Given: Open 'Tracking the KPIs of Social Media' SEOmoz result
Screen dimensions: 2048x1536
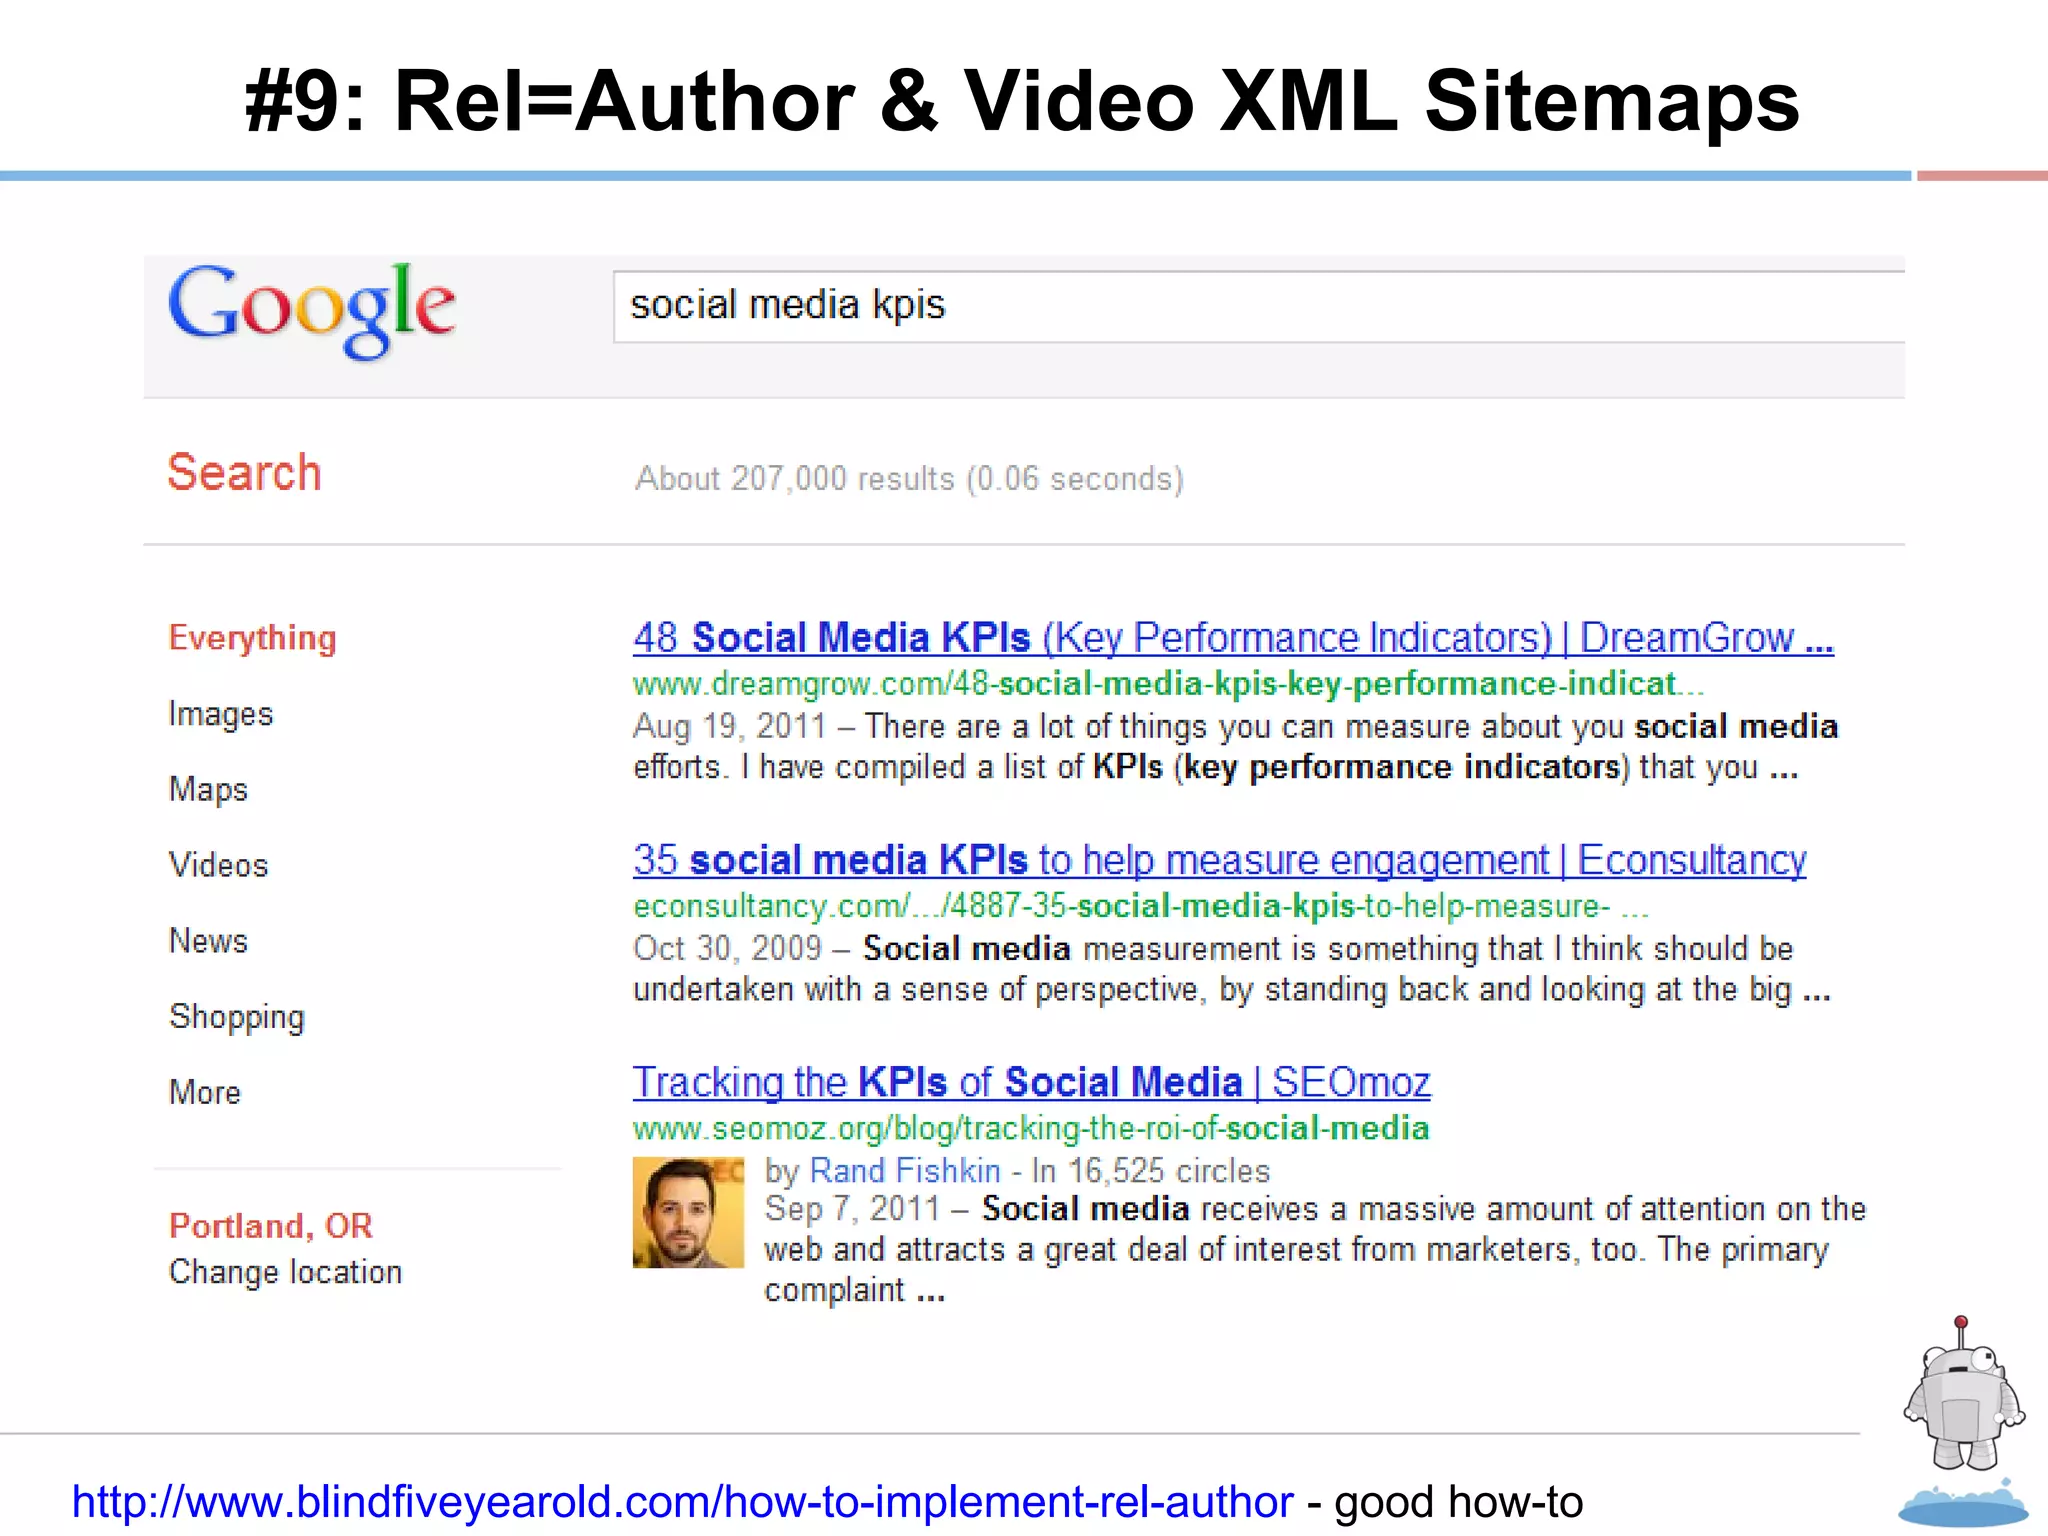Looking at the screenshot, I should pyautogui.click(x=1031, y=1082).
